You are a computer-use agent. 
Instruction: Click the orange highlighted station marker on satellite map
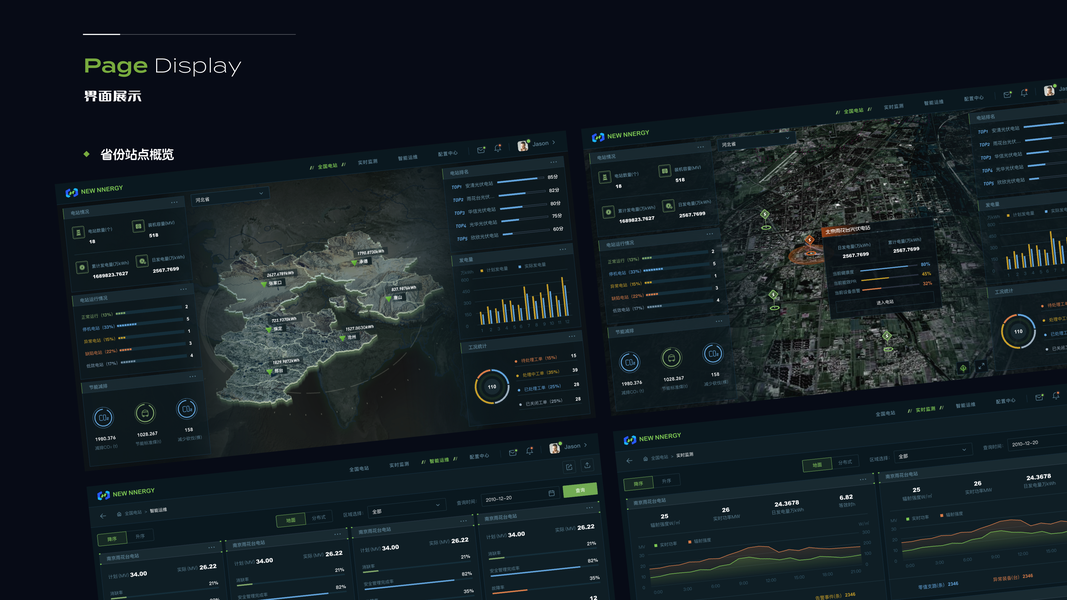click(x=809, y=240)
